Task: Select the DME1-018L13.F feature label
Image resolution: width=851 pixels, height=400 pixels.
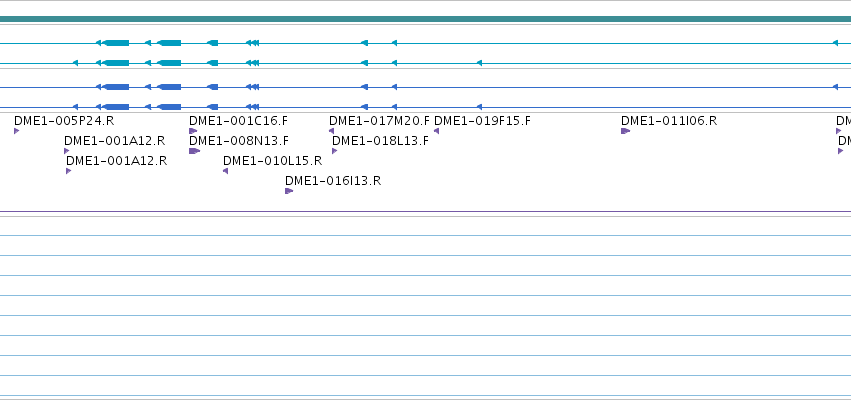Action: pyautogui.click(x=380, y=141)
